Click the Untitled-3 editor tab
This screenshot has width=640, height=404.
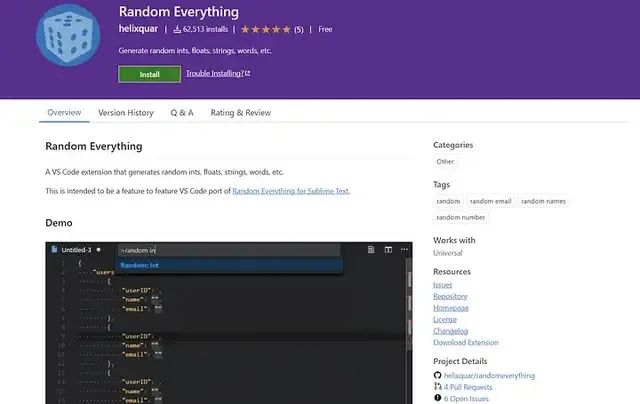point(76,250)
